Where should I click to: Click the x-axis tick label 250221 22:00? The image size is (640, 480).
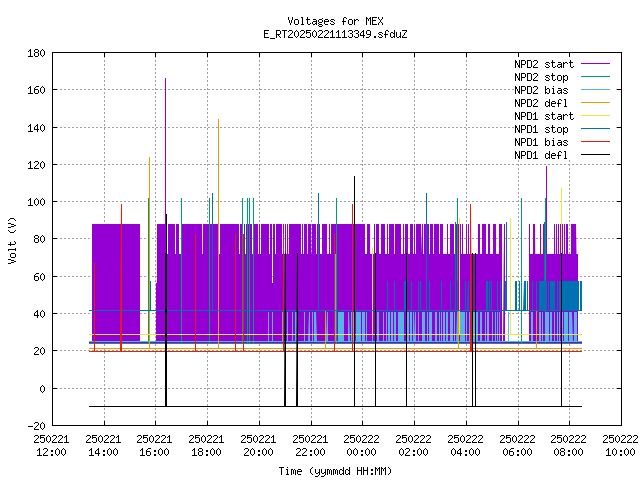click(310, 446)
